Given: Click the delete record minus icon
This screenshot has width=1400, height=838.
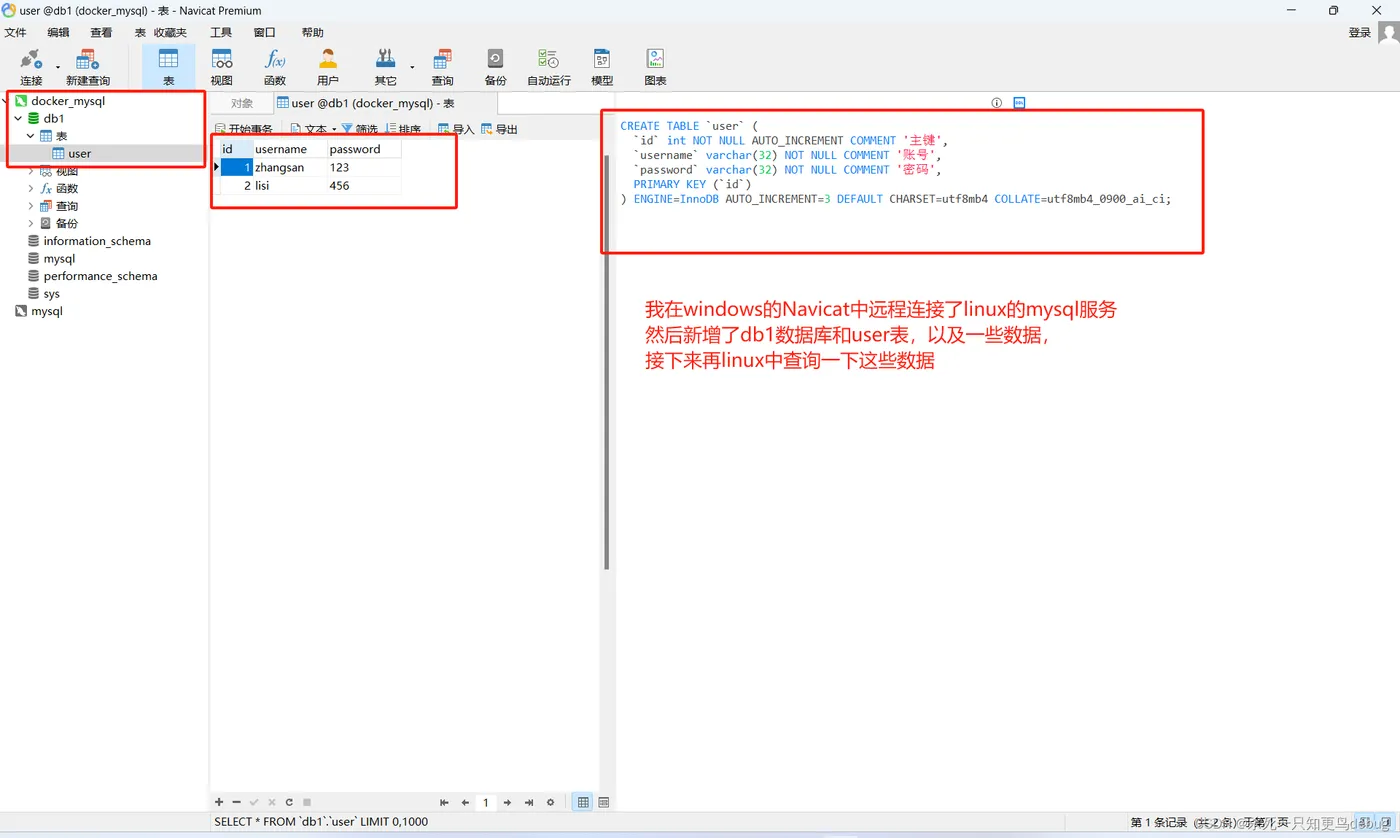Looking at the screenshot, I should point(236,802).
